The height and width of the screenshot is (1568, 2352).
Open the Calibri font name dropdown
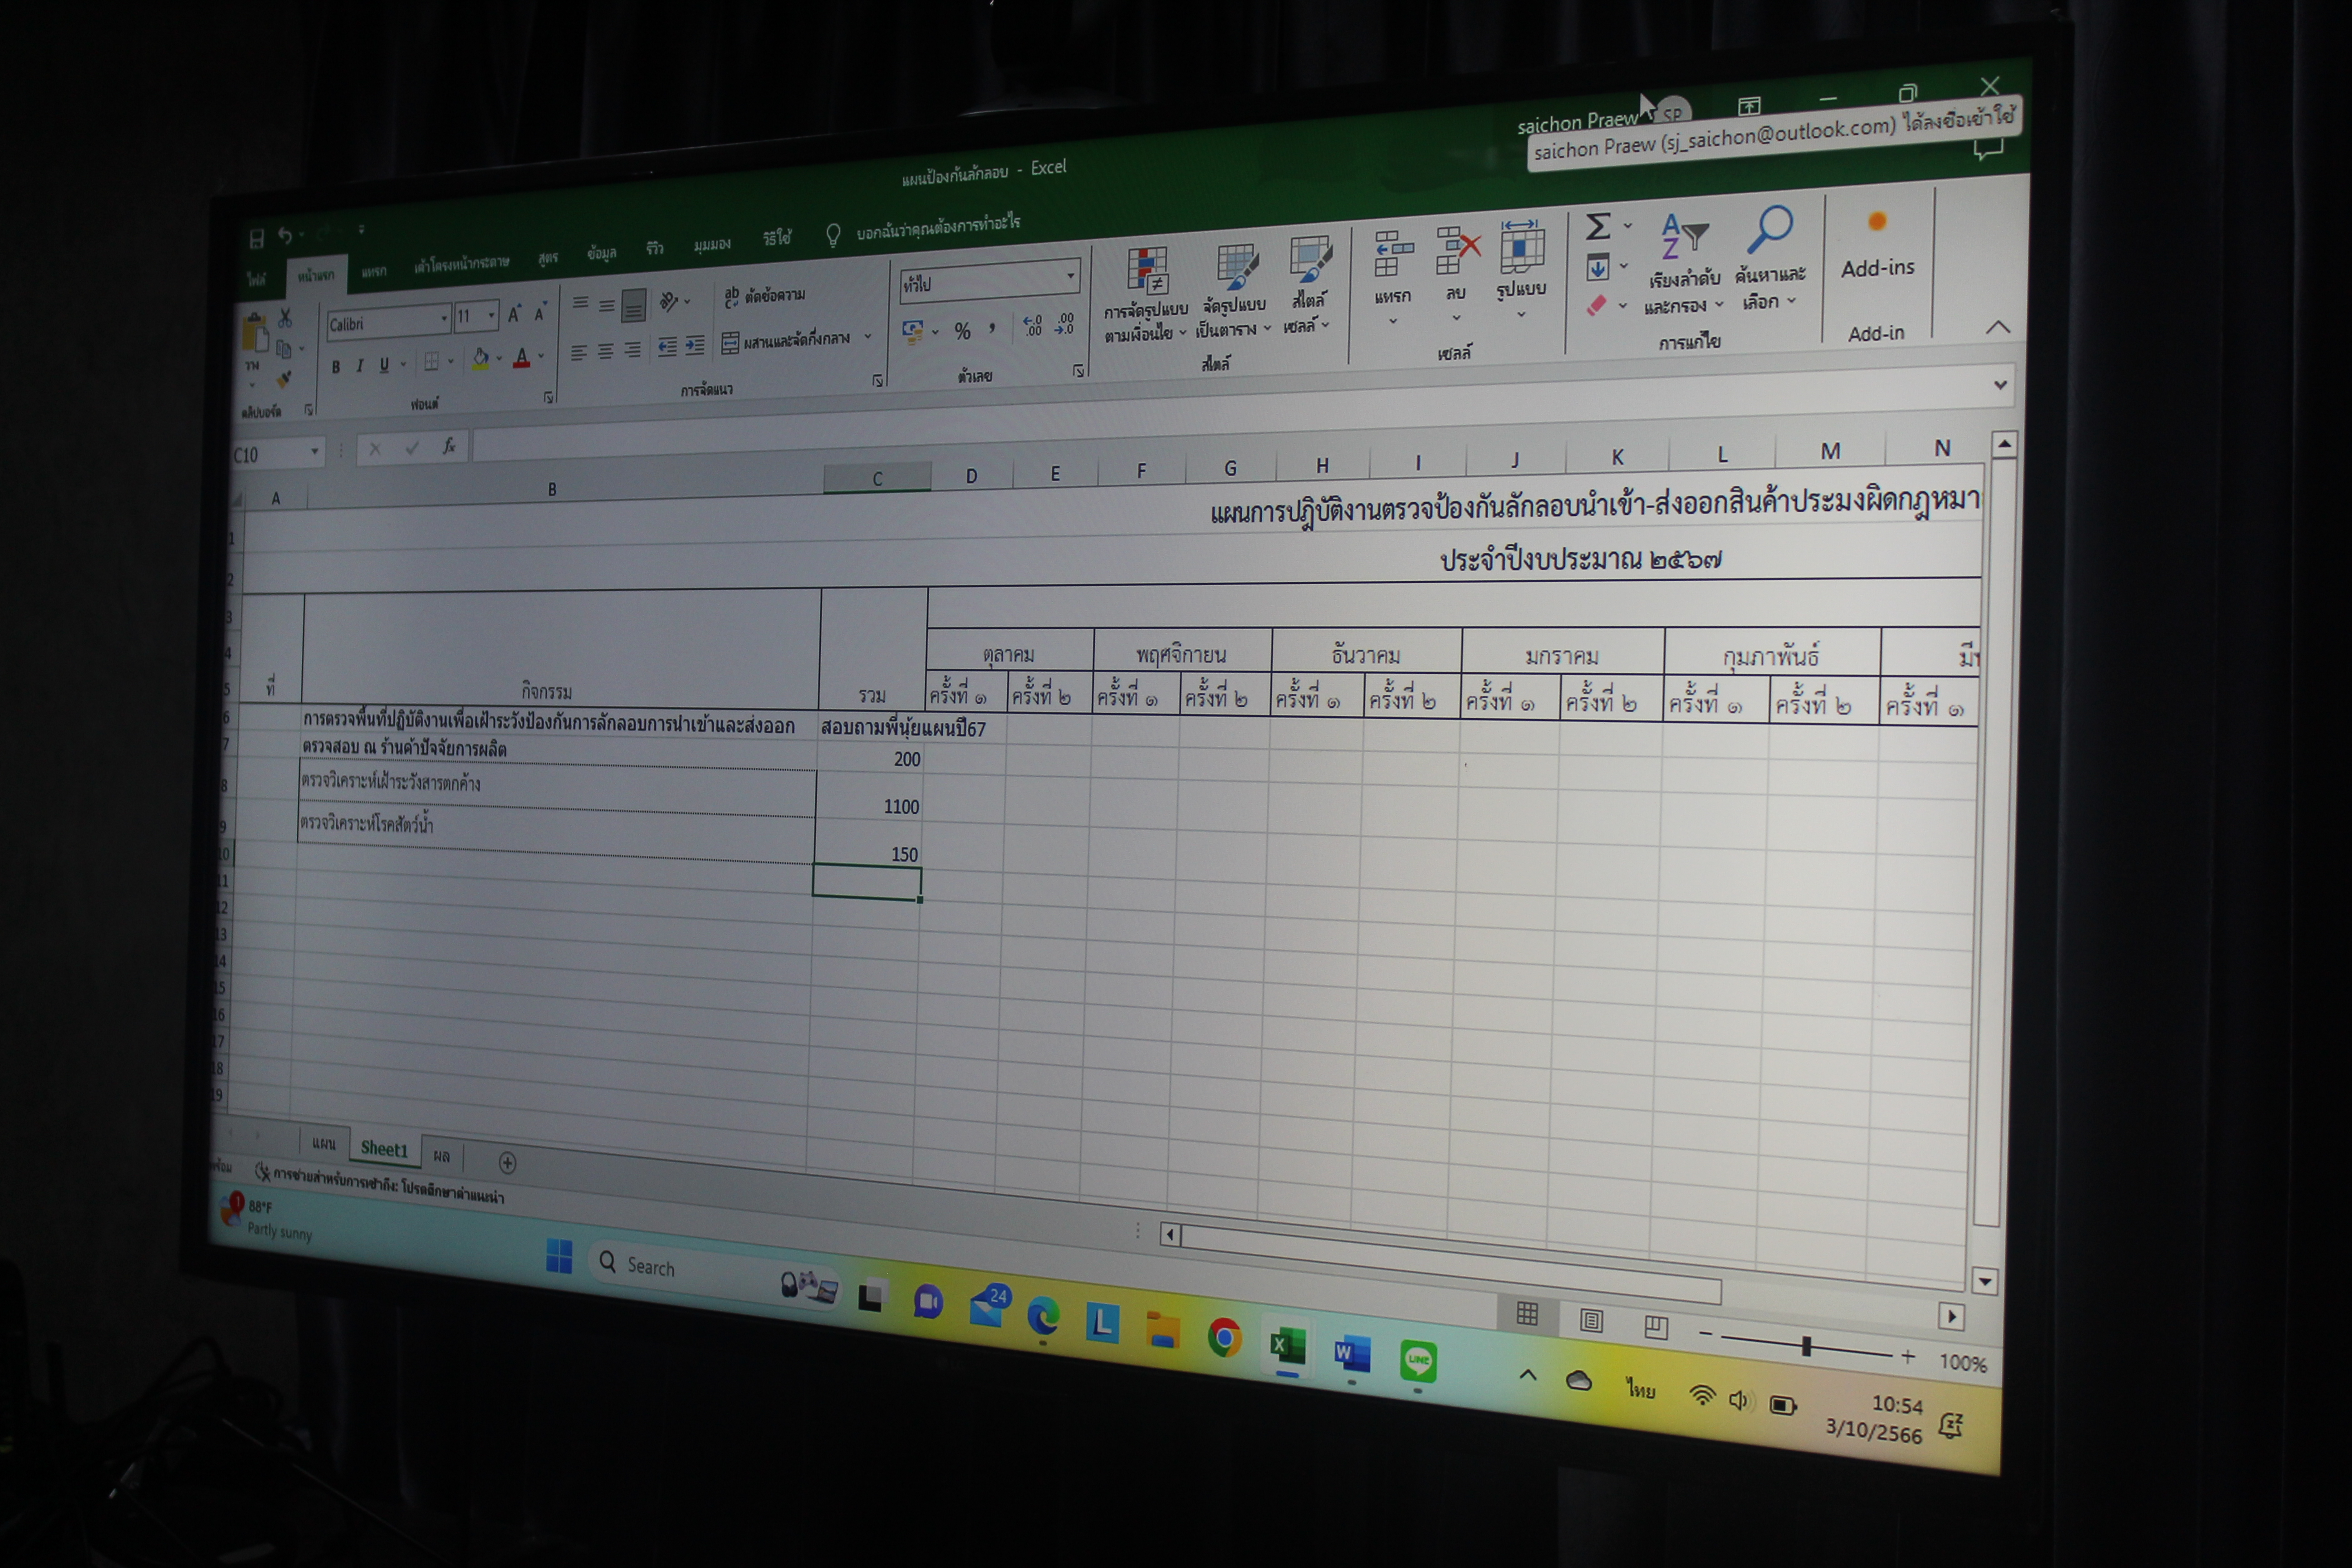(444, 319)
